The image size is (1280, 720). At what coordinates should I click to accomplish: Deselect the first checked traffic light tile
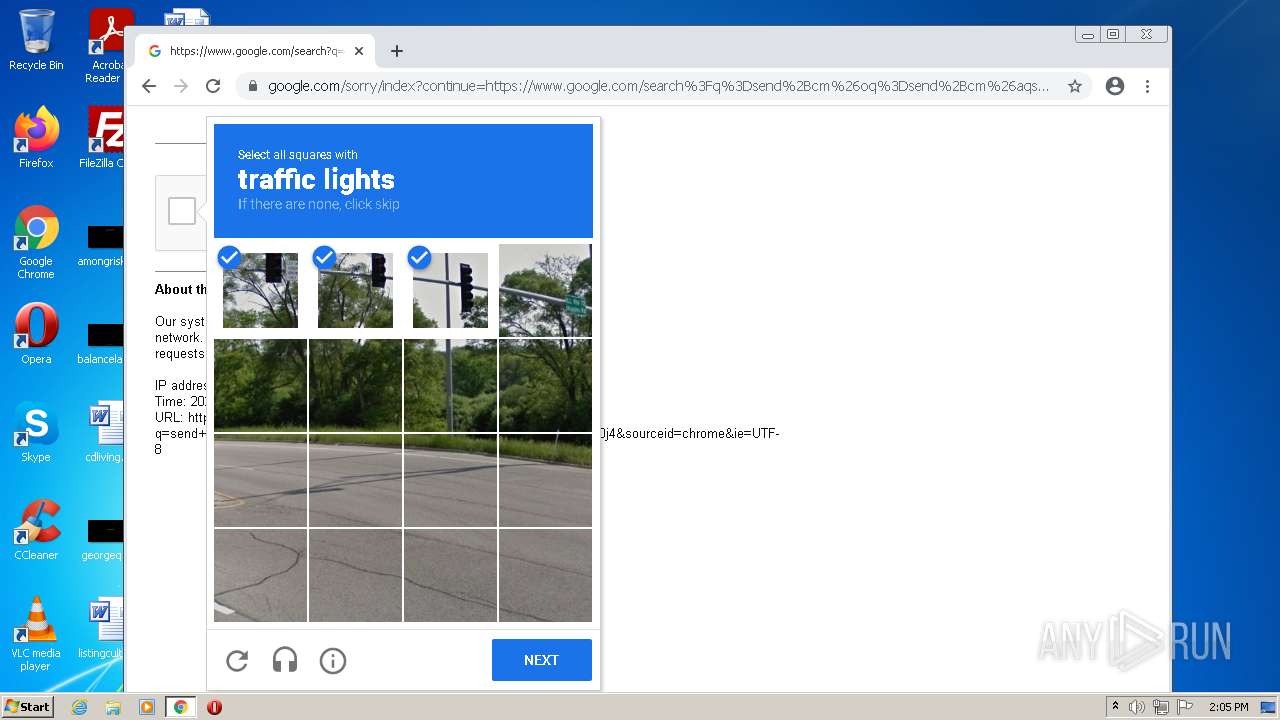(x=260, y=290)
